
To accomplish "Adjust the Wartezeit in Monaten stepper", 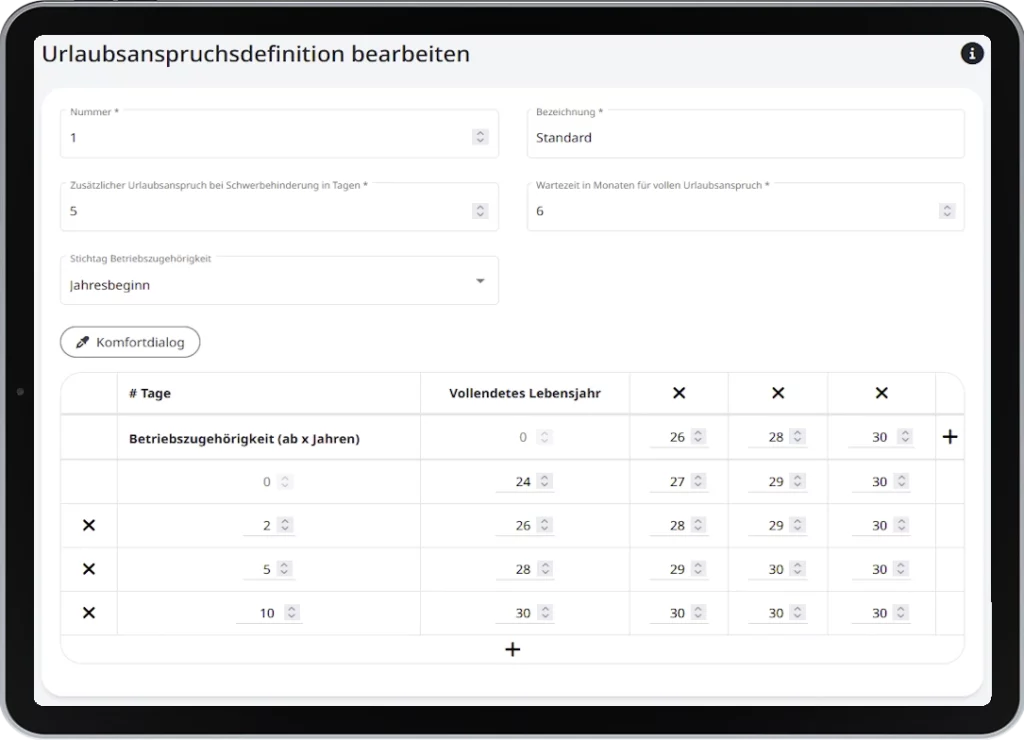I will click(946, 211).
